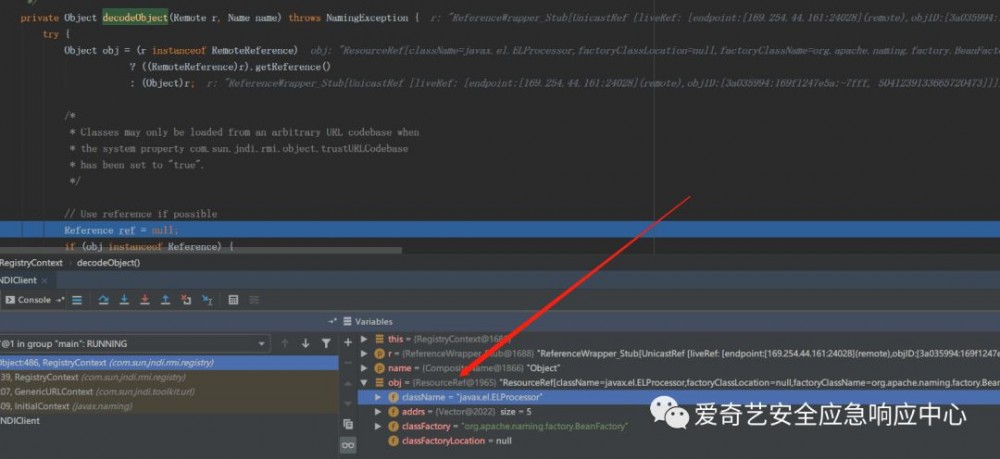The width and height of the screenshot is (1000, 459).
Task: Select the classFactoryLocation = null row
Action: click(457, 441)
